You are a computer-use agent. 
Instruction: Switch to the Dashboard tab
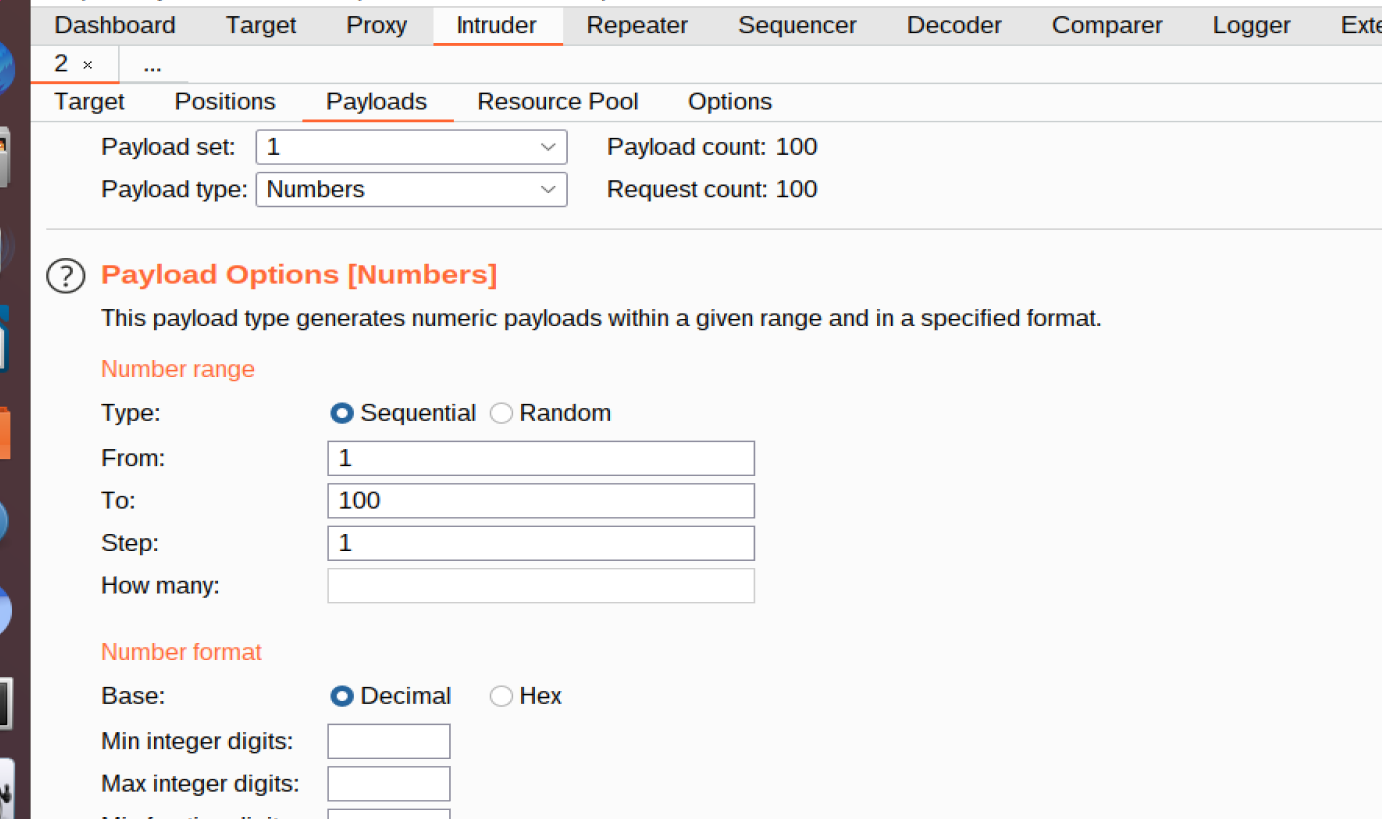115,26
